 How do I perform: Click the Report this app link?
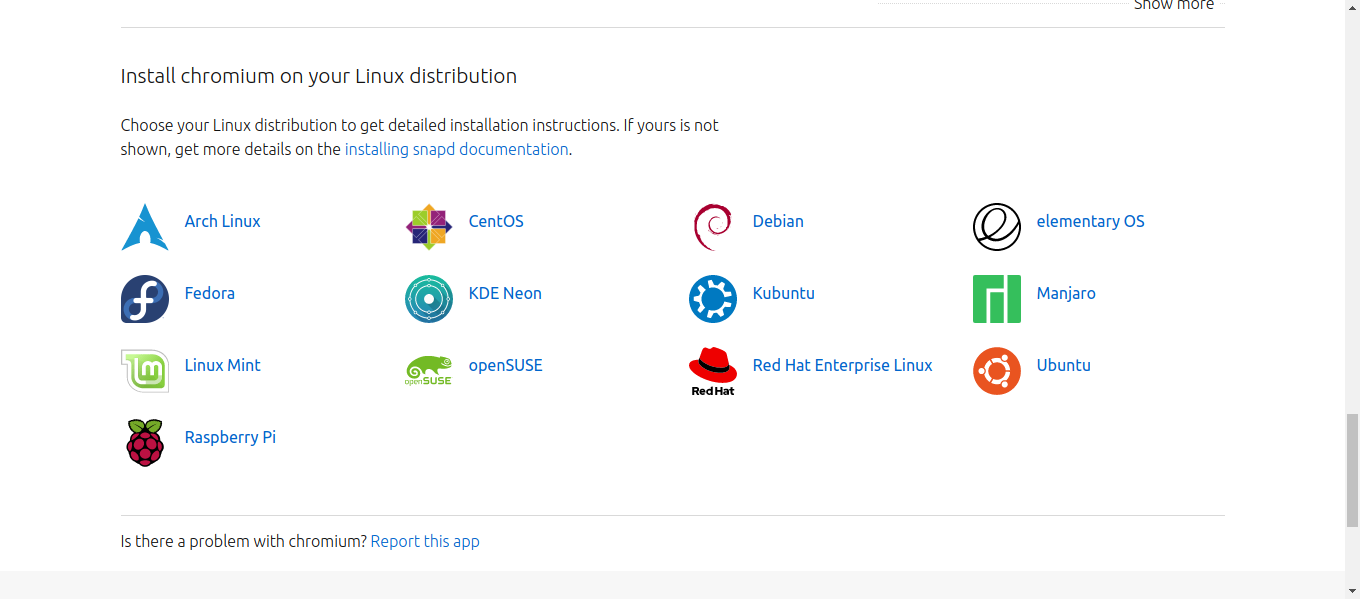424,541
